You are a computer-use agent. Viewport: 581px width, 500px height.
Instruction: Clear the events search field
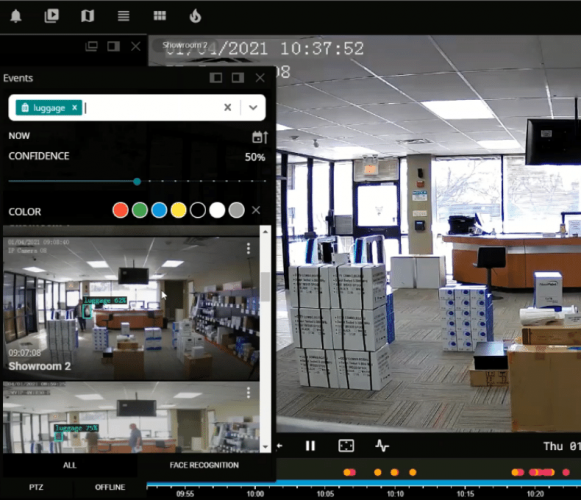pyautogui.click(x=228, y=107)
